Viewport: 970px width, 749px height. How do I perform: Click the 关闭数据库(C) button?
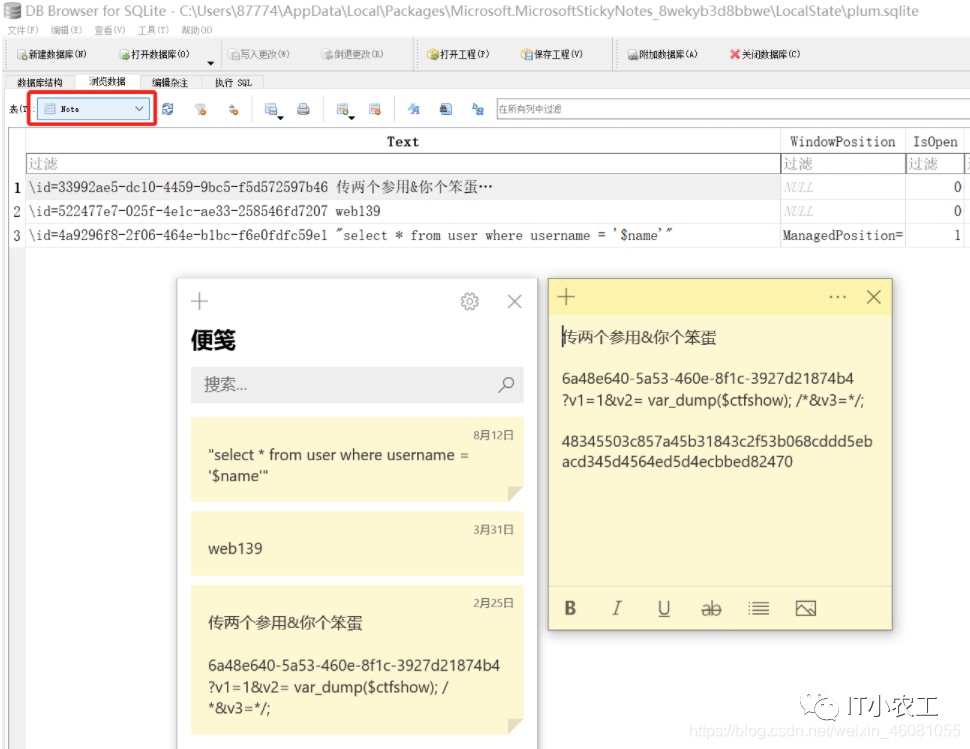[x=765, y=54]
